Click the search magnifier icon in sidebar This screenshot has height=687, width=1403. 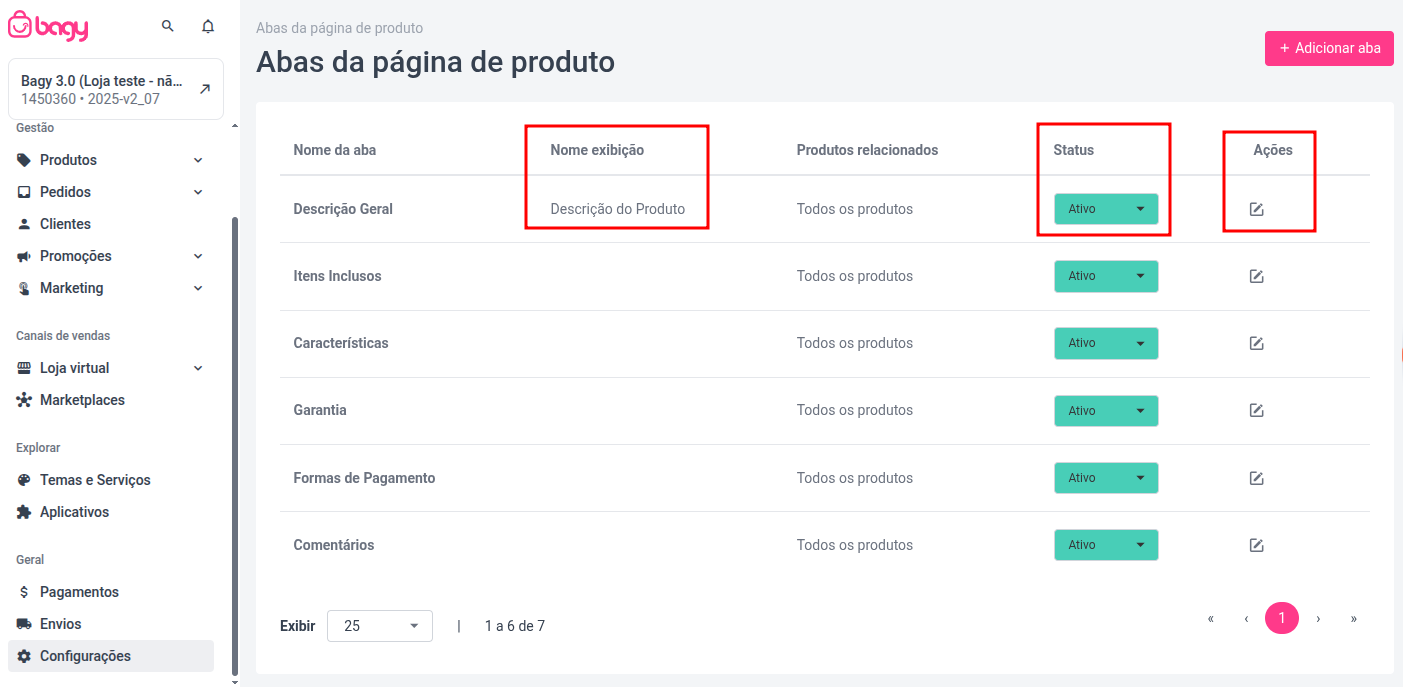[x=167, y=26]
